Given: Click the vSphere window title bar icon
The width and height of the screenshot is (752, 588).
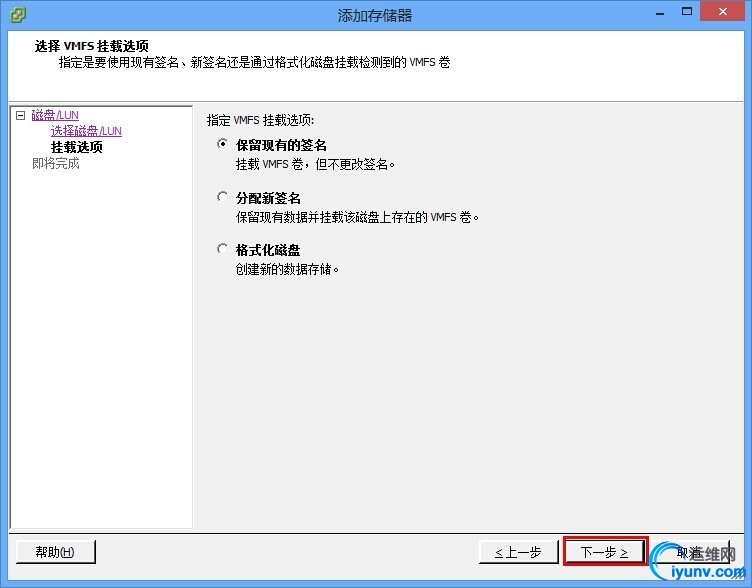Looking at the screenshot, I should 18,15.
